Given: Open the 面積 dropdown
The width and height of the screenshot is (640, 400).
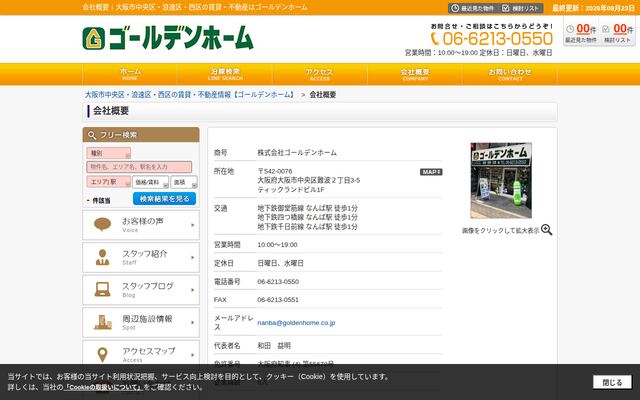Looking at the screenshot, I should click(184, 182).
